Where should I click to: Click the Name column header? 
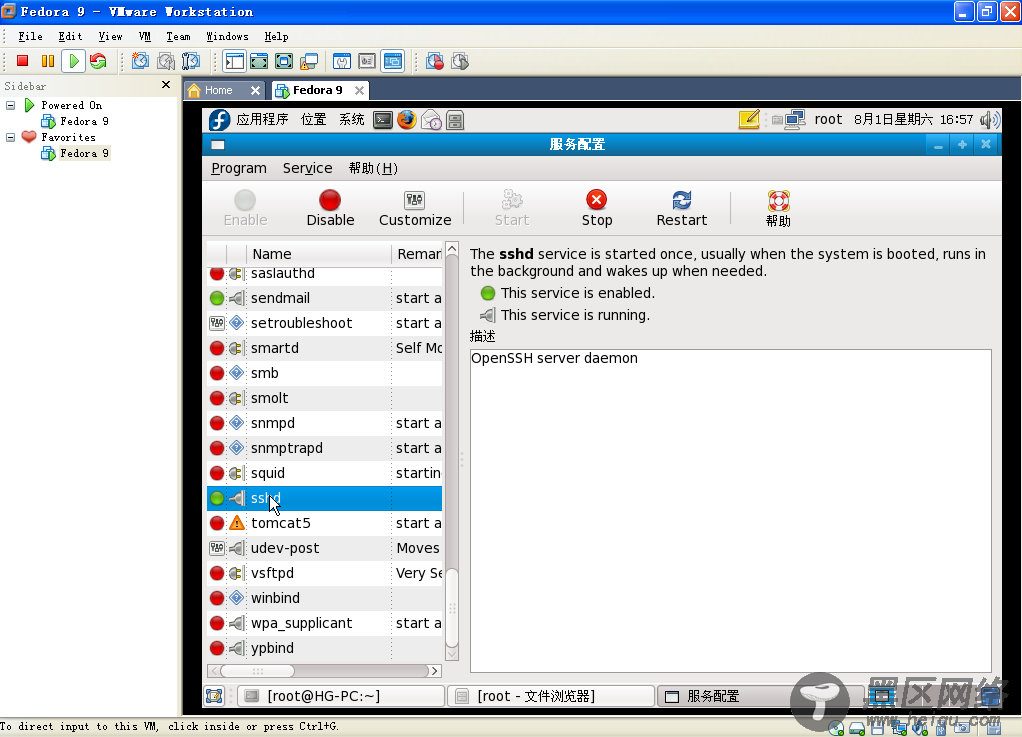[319, 253]
